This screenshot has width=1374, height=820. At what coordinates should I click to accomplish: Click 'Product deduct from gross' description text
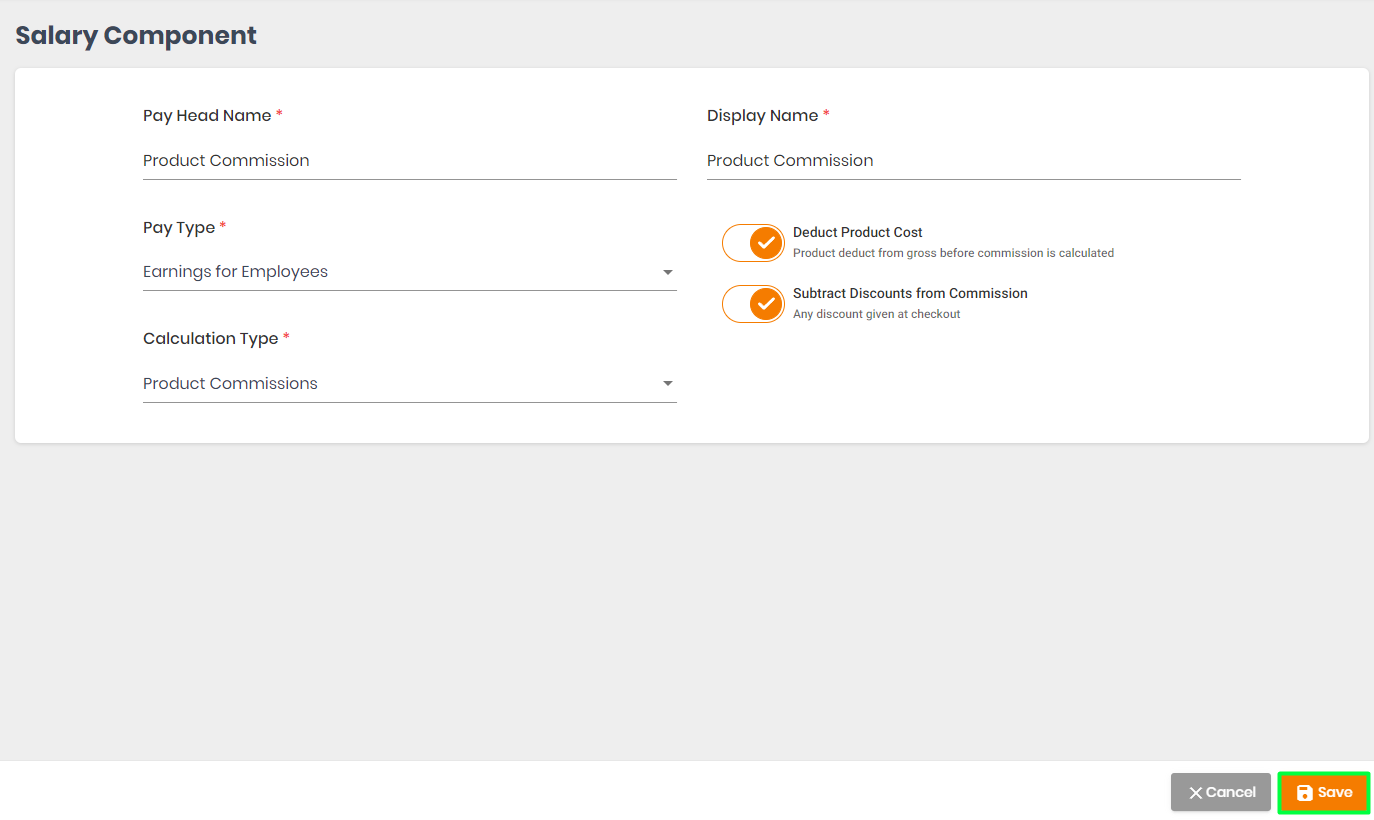click(953, 253)
